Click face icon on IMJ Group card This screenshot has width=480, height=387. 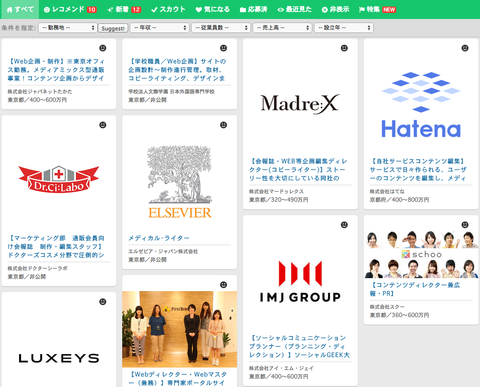coord(344,225)
